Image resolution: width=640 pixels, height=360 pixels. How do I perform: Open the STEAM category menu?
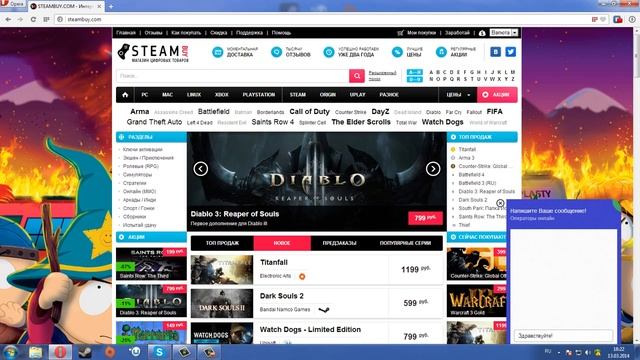[298, 95]
